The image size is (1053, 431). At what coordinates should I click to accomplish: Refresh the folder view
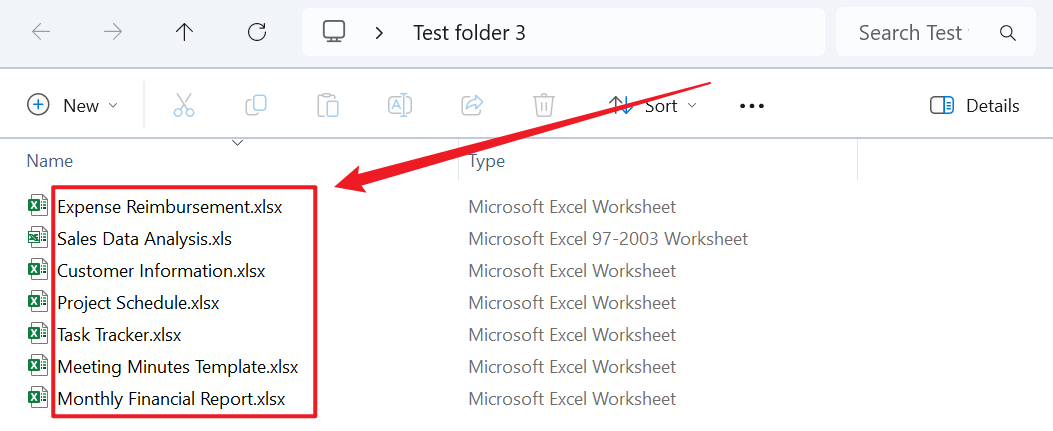point(257,32)
